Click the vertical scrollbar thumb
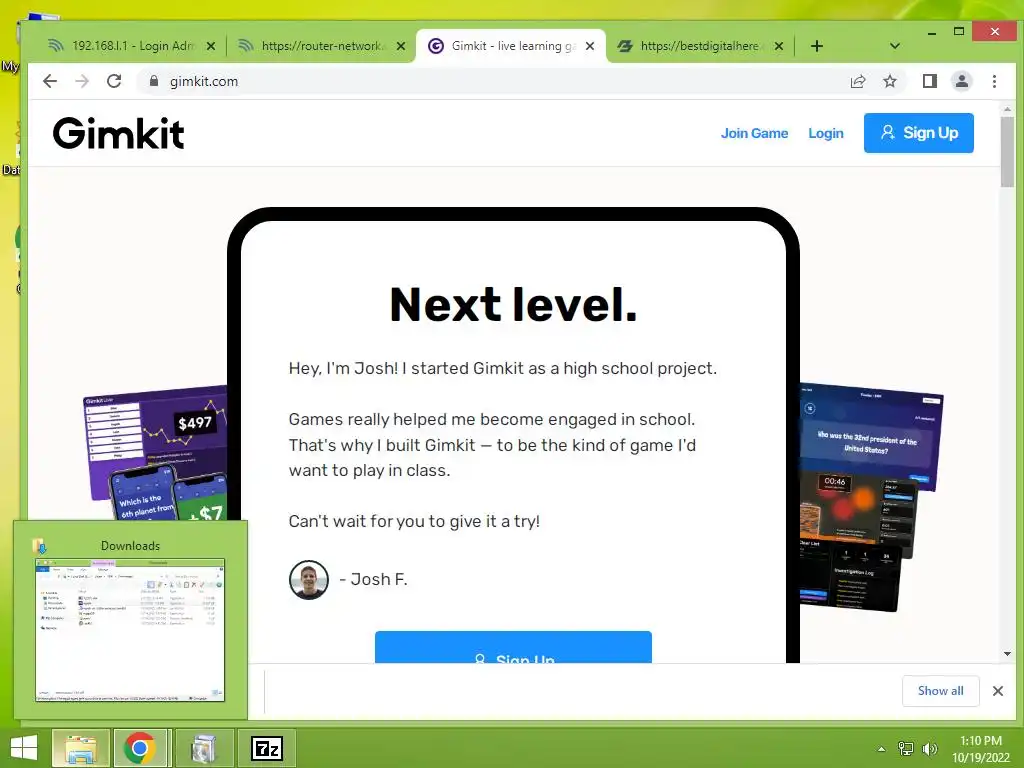 1007,152
